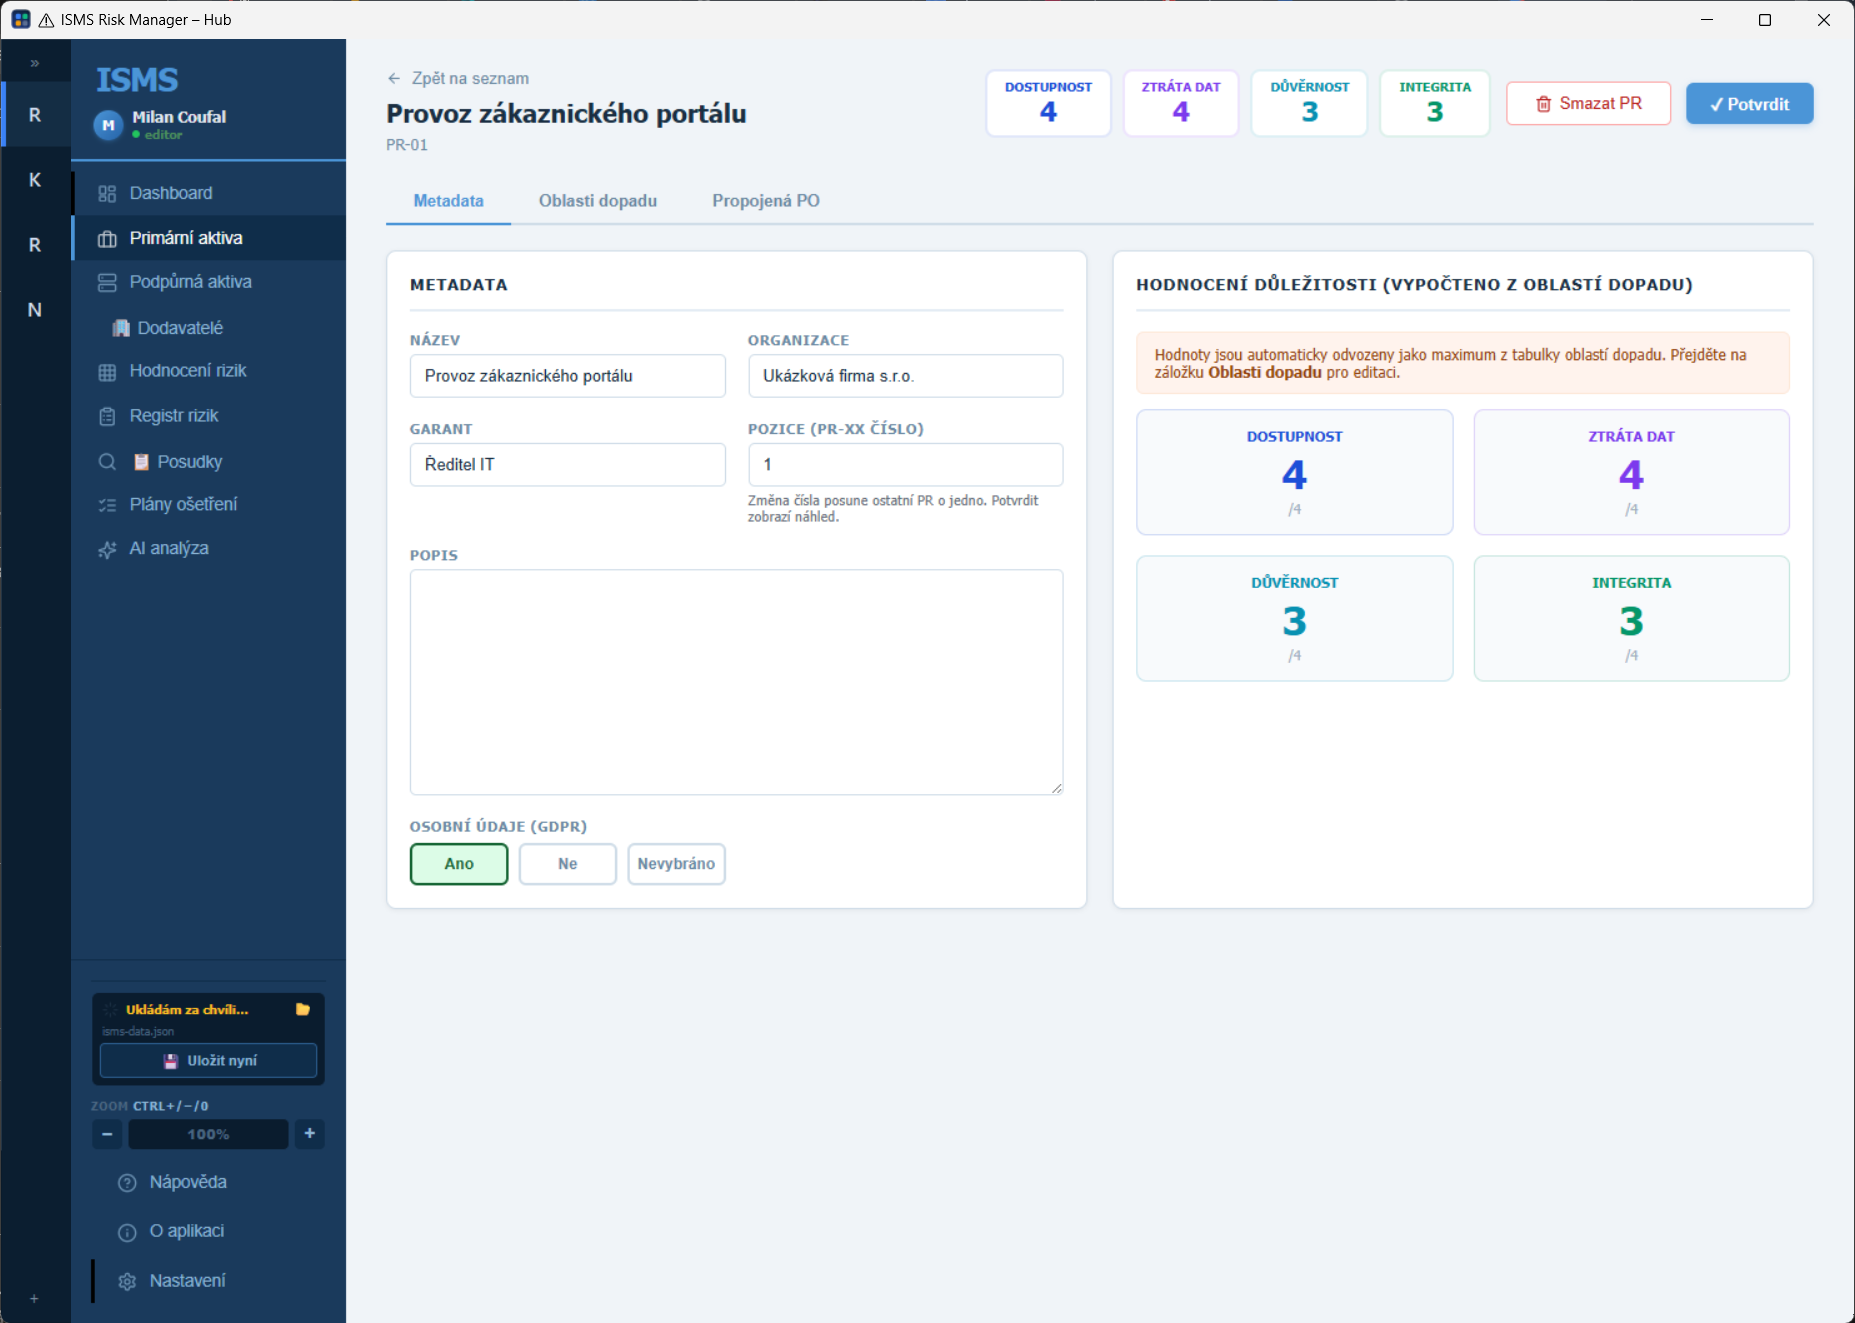Select Nevybráno for GDPR option

tap(677, 864)
